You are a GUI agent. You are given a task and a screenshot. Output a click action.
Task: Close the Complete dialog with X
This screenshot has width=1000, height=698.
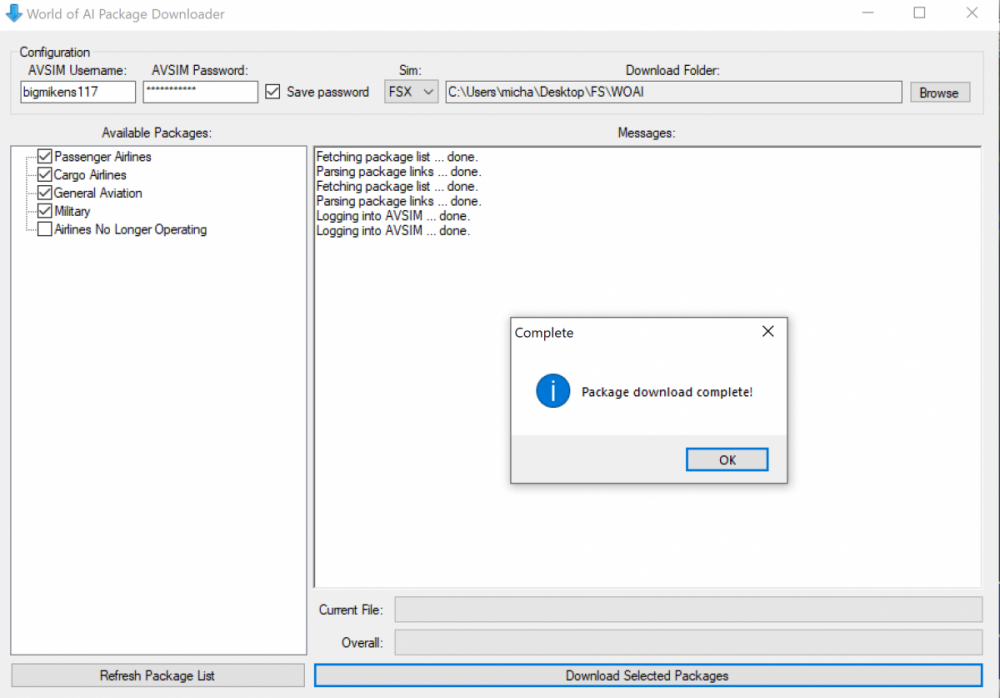tap(768, 332)
